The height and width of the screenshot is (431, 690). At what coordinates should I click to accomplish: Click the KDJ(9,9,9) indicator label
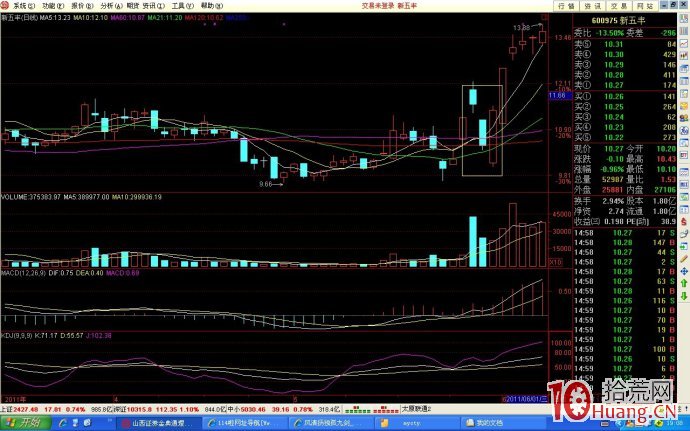coord(17,335)
